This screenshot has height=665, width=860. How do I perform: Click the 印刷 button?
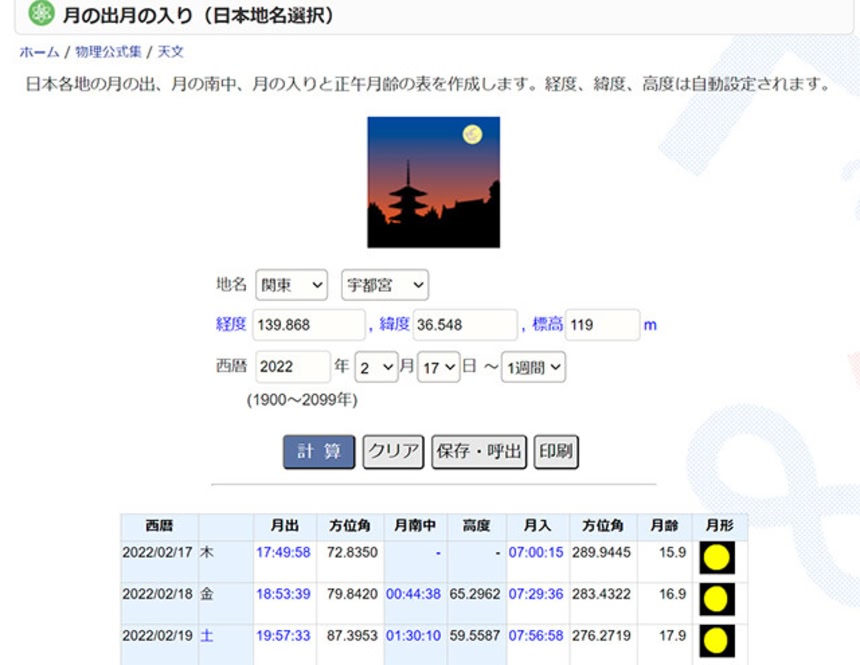[x=556, y=451]
